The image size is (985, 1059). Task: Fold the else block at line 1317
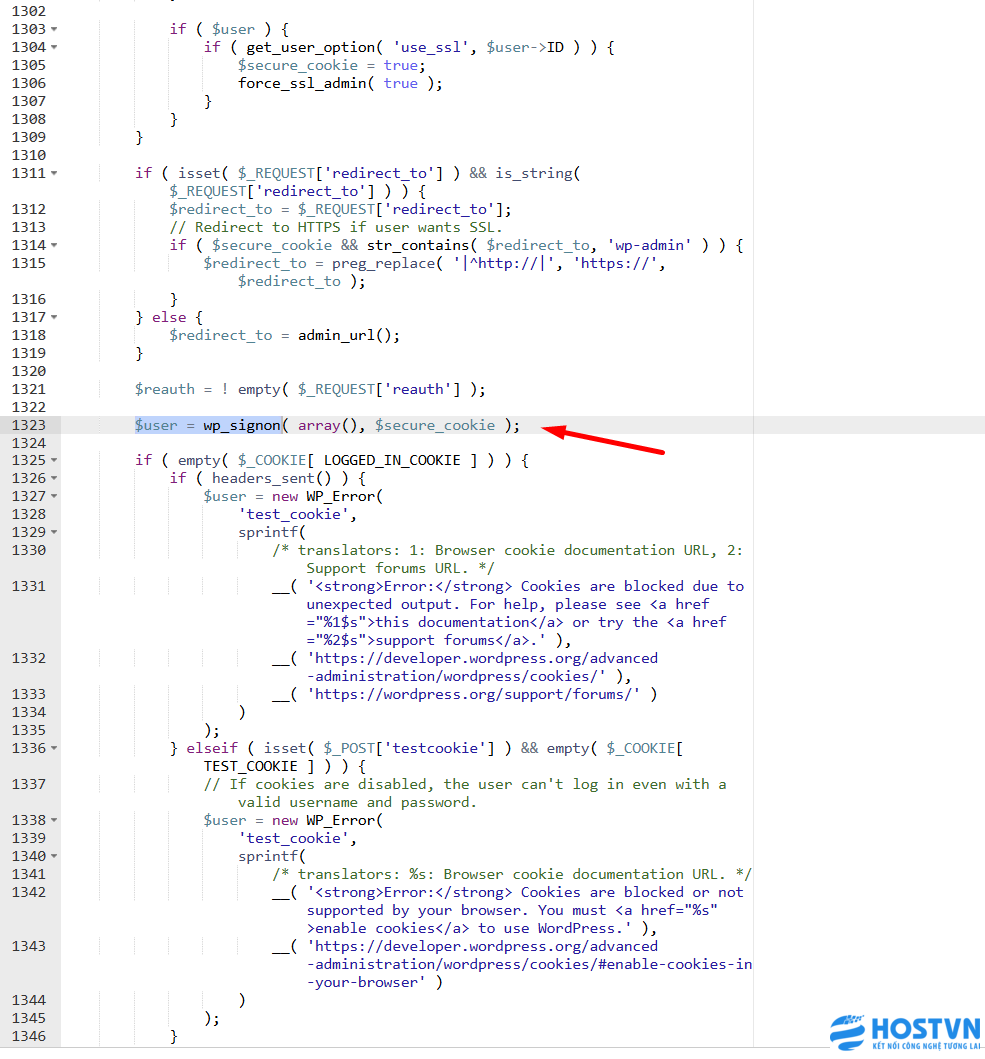[54, 317]
